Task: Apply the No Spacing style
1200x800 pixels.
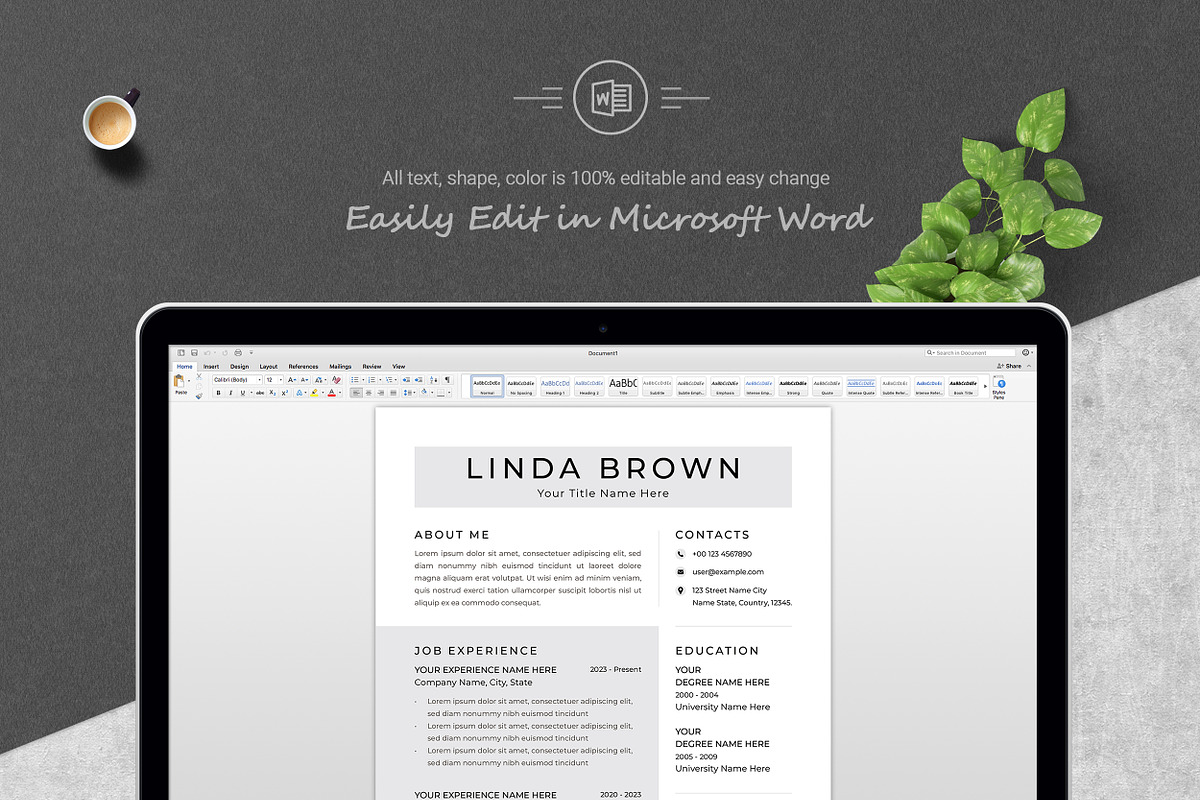Action: (521, 386)
